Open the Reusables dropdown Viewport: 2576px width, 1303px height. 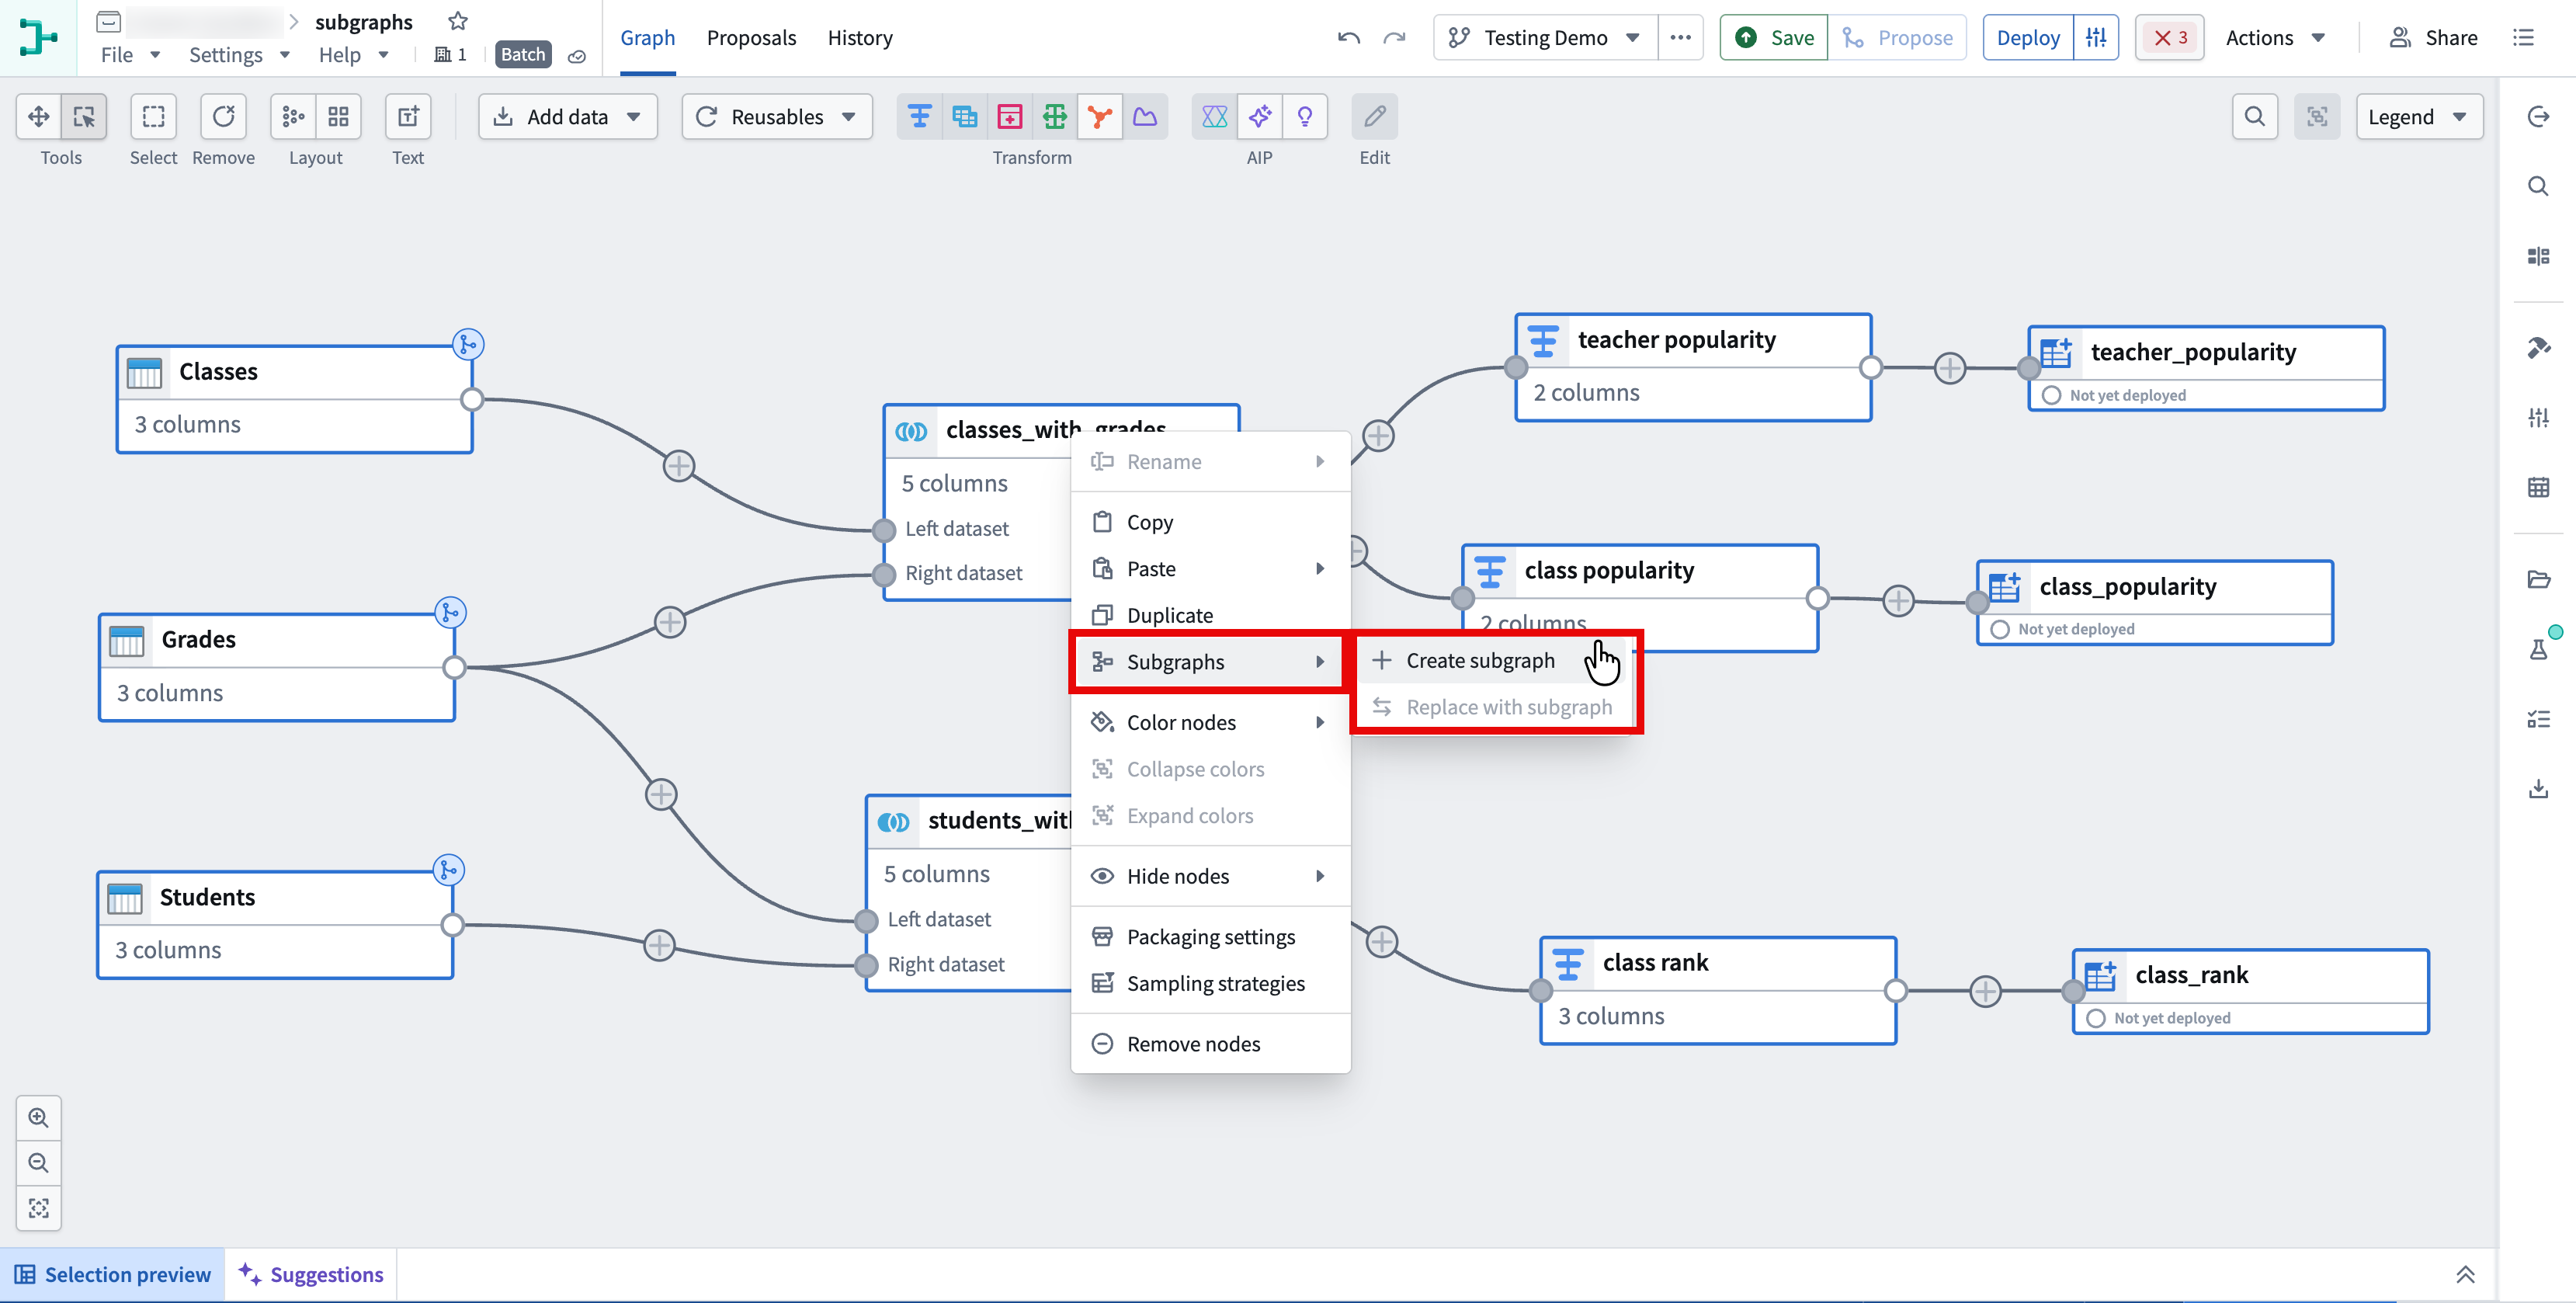point(777,117)
